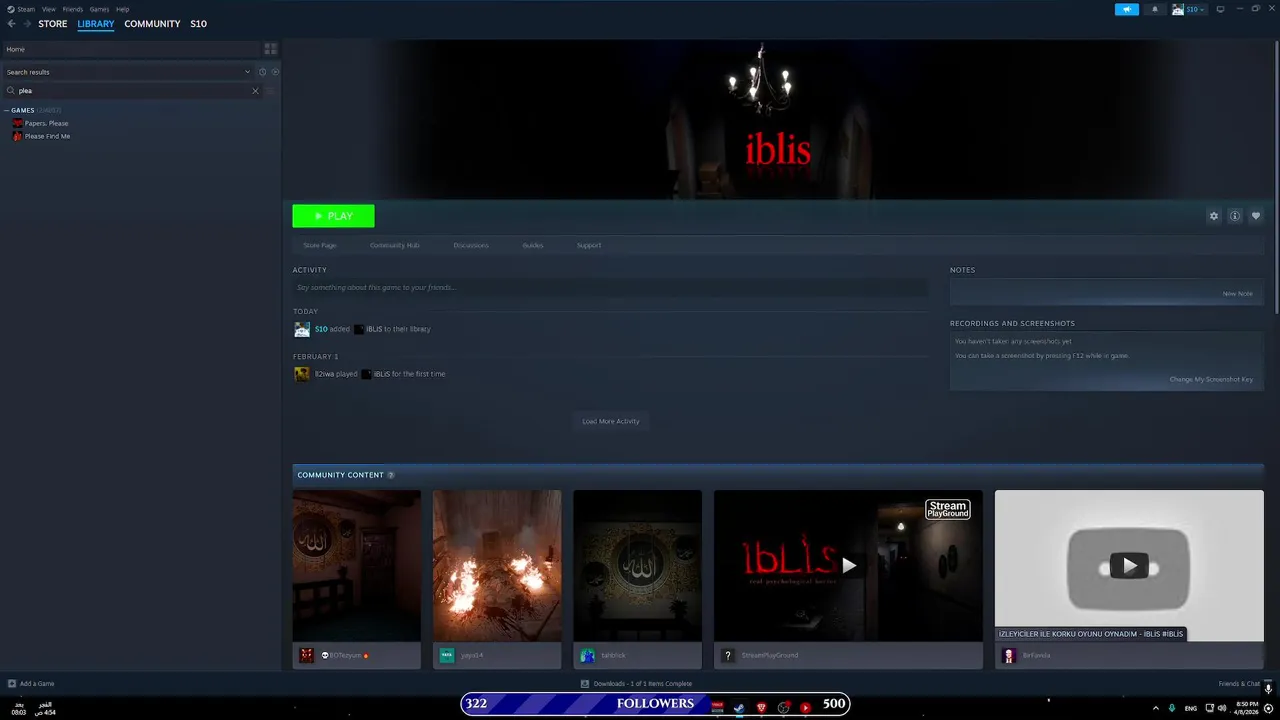Screen dimensions: 1280x720
Task: Show hidden system tray icons
Action: tap(1156, 708)
